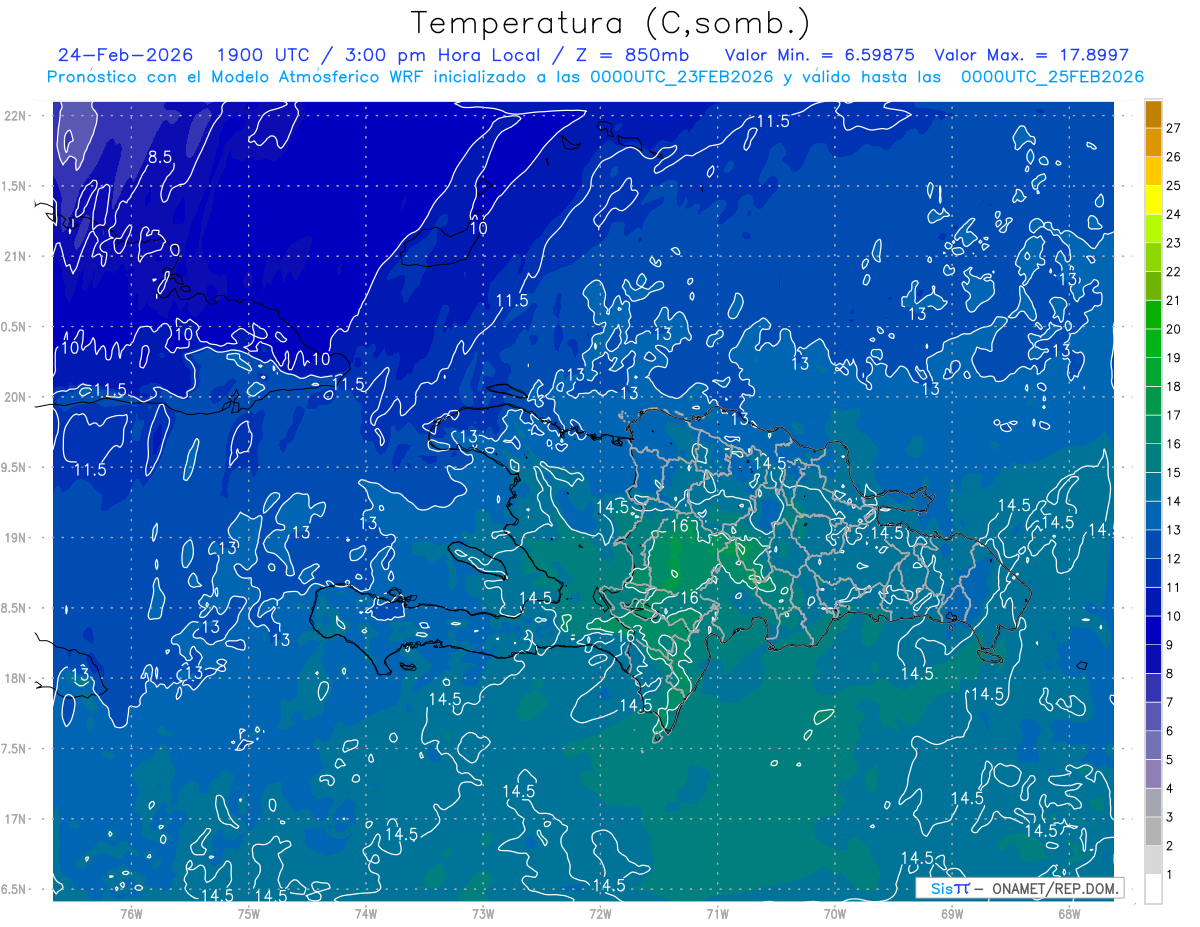
Task: Click the "75W" longitude label
Action: pyautogui.click(x=249, y=913)
